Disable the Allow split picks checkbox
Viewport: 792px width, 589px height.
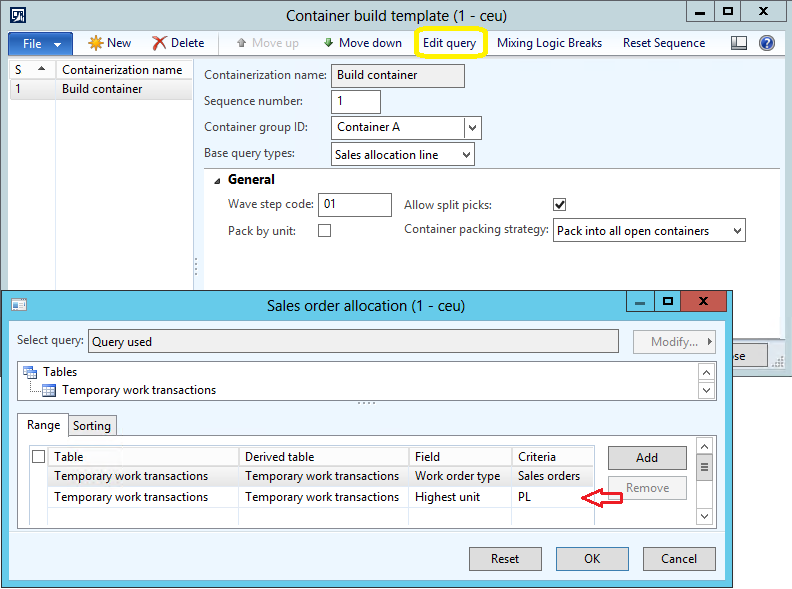coord(560,205)
